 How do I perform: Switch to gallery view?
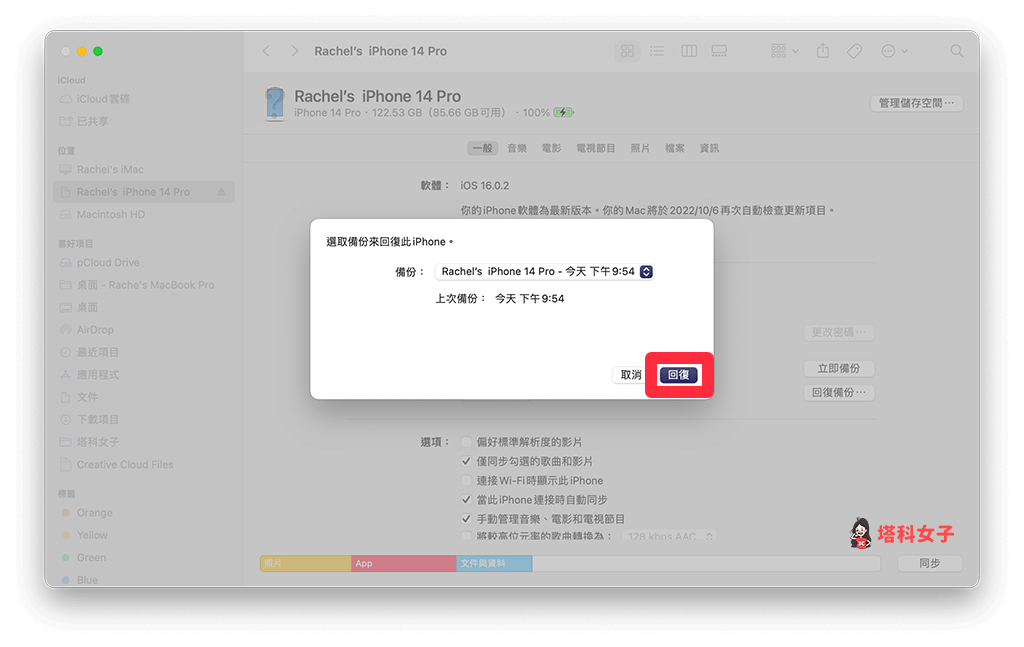pos(719,51)
